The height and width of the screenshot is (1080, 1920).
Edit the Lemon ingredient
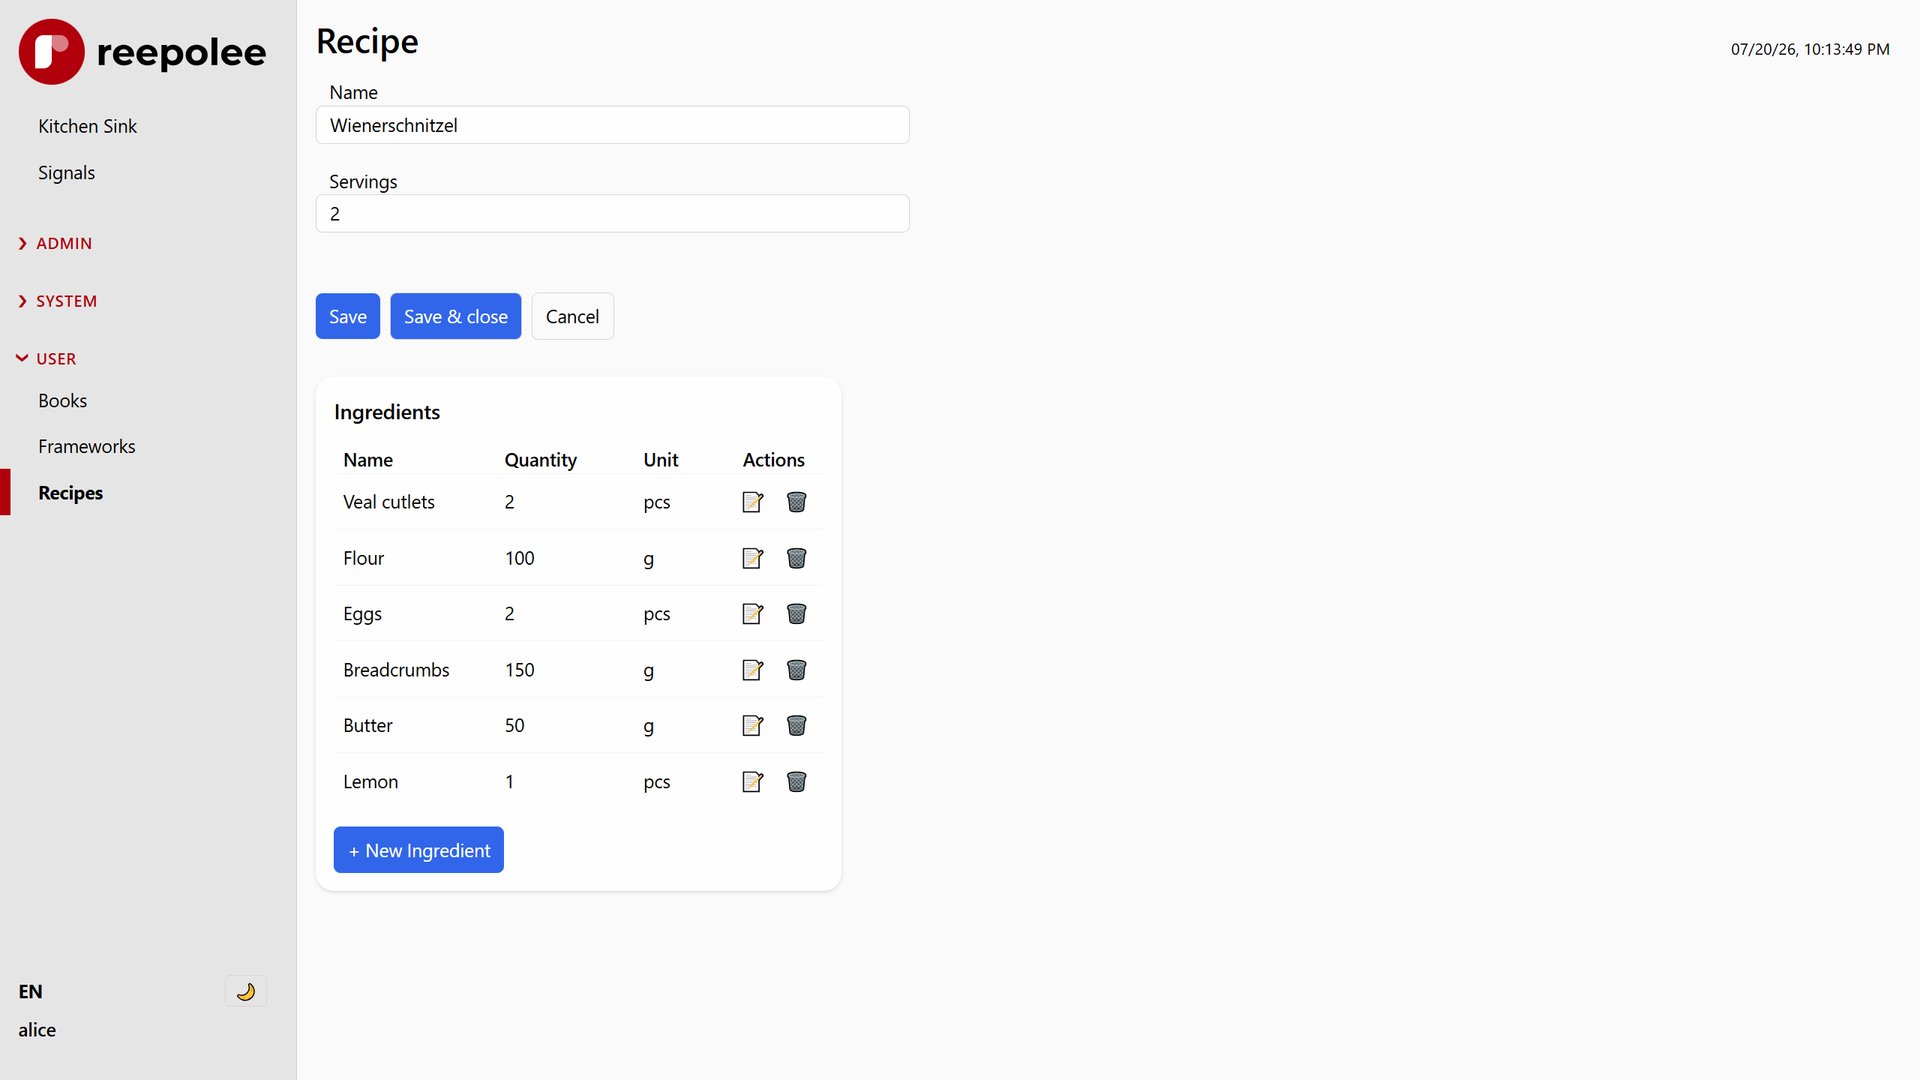tap(753, 782)
